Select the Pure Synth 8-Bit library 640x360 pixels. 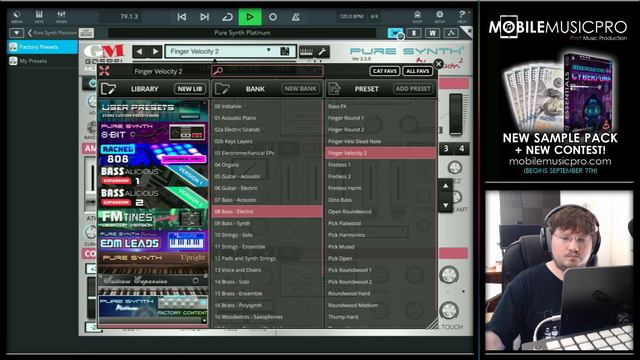153,132
